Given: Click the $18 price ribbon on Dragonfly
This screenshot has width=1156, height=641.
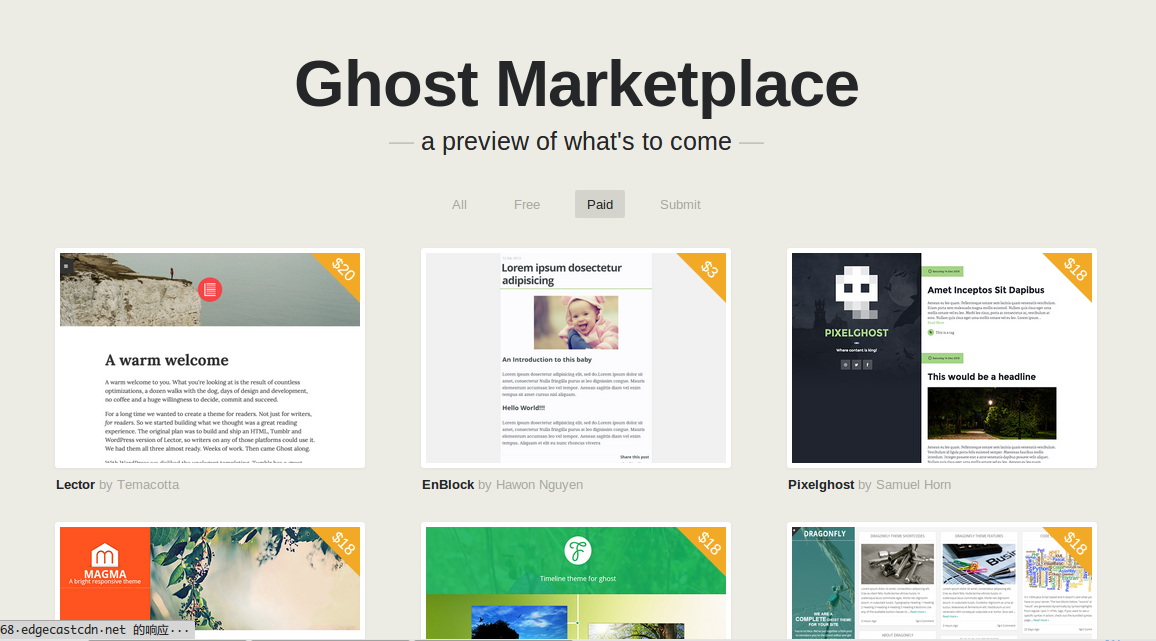Looking at the screenshot, I should [1074, 544].
